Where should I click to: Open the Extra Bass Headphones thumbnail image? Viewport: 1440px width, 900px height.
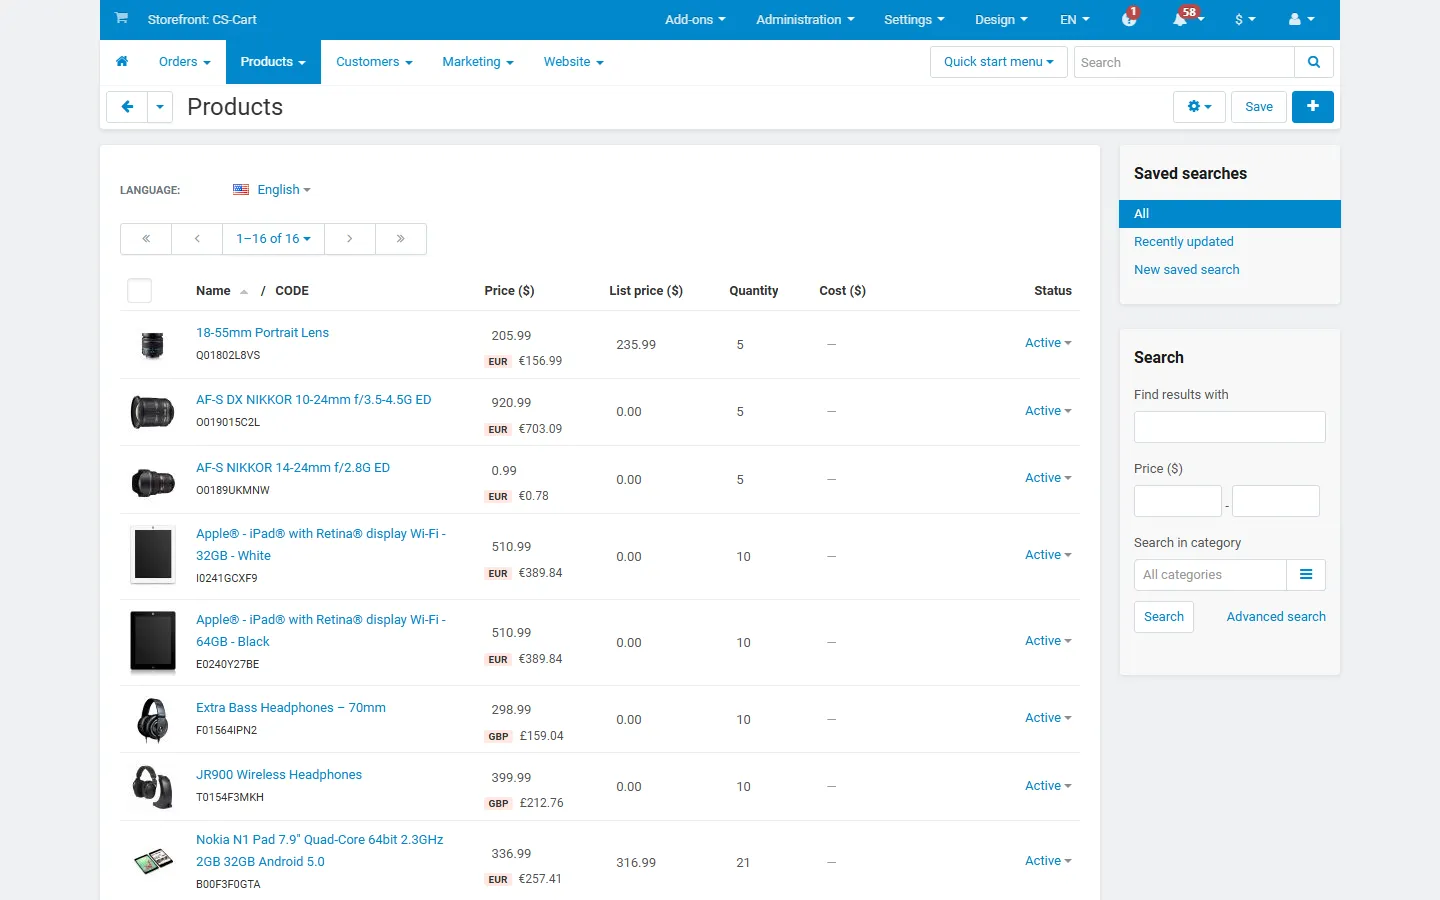[152, 720]
